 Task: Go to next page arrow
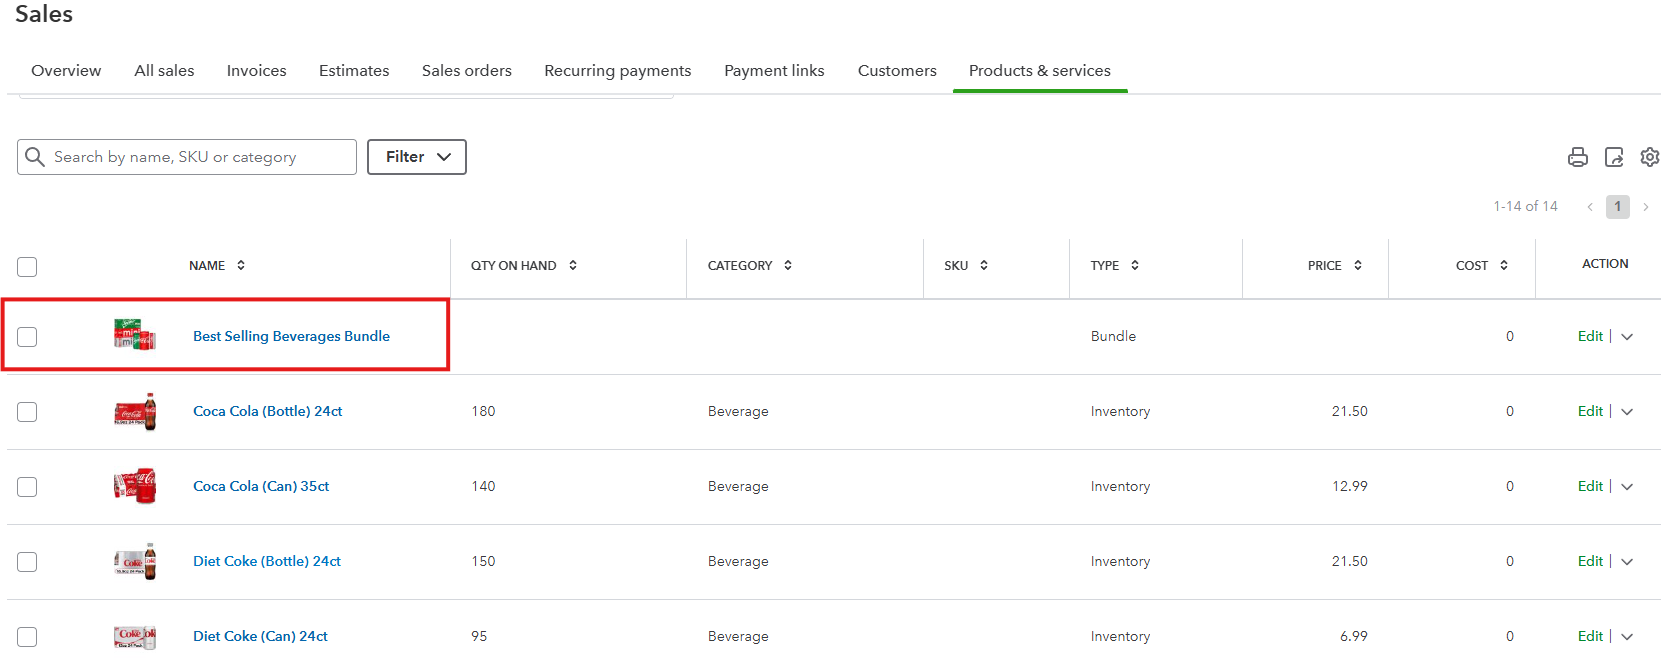(x=1646, y=207)
